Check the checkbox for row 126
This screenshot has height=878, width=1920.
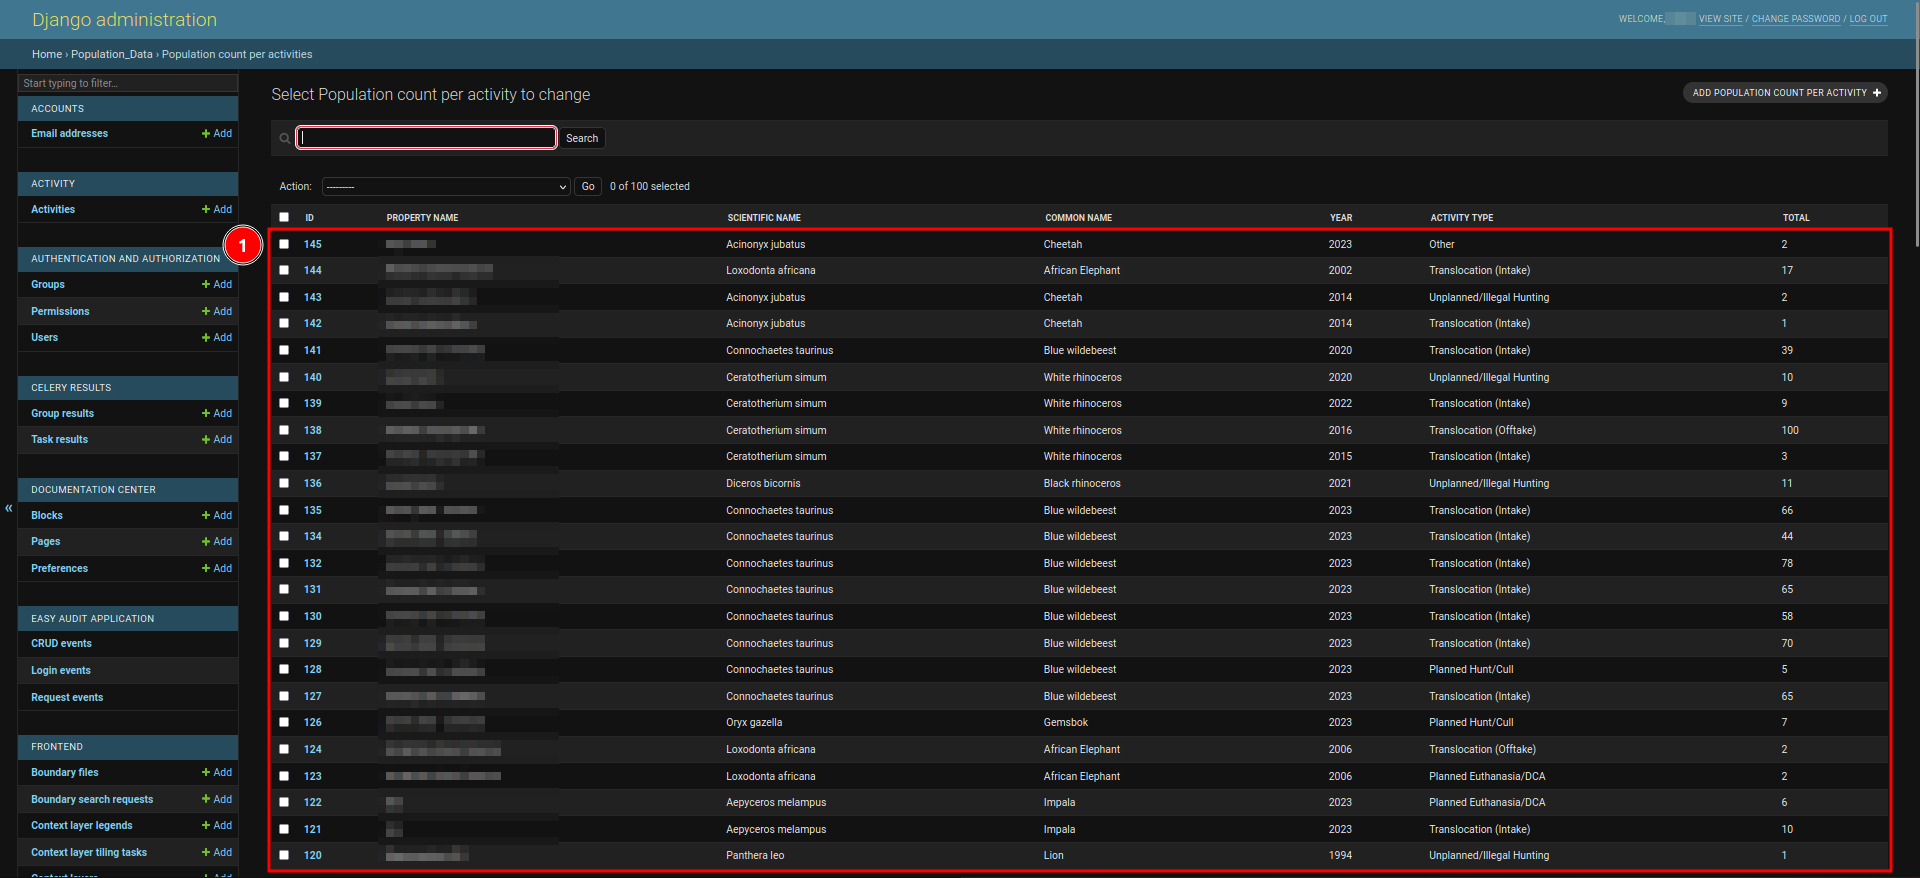pos(284,722)
